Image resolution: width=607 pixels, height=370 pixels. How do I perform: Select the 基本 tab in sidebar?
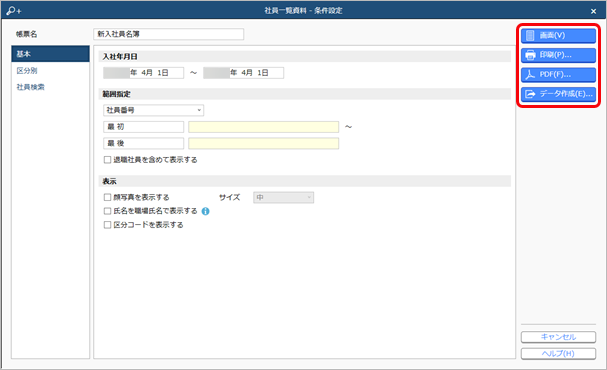point(50,54)
